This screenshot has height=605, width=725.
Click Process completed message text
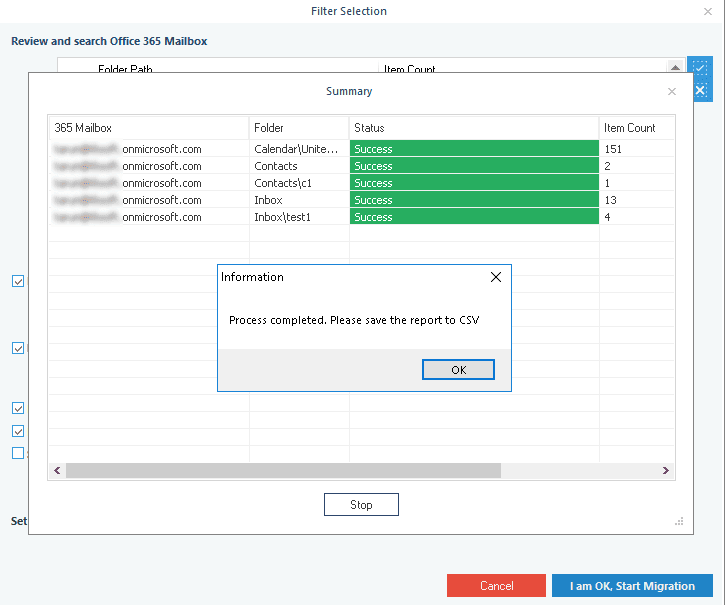tap(354, 320)
